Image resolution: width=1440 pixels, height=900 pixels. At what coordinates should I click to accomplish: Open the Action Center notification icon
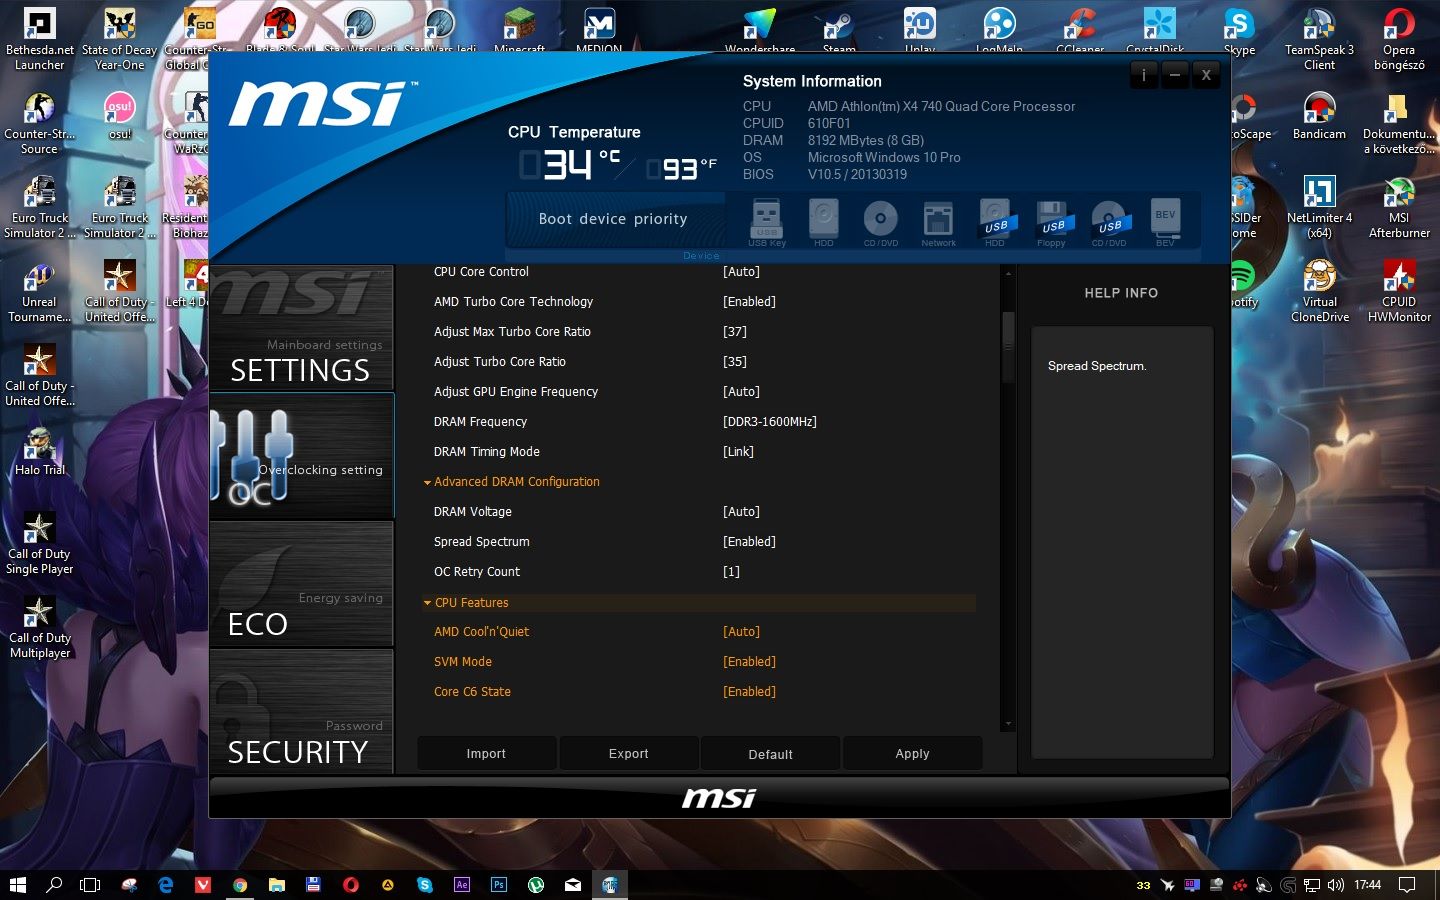pyautogui.click(x=1407, y=884)
